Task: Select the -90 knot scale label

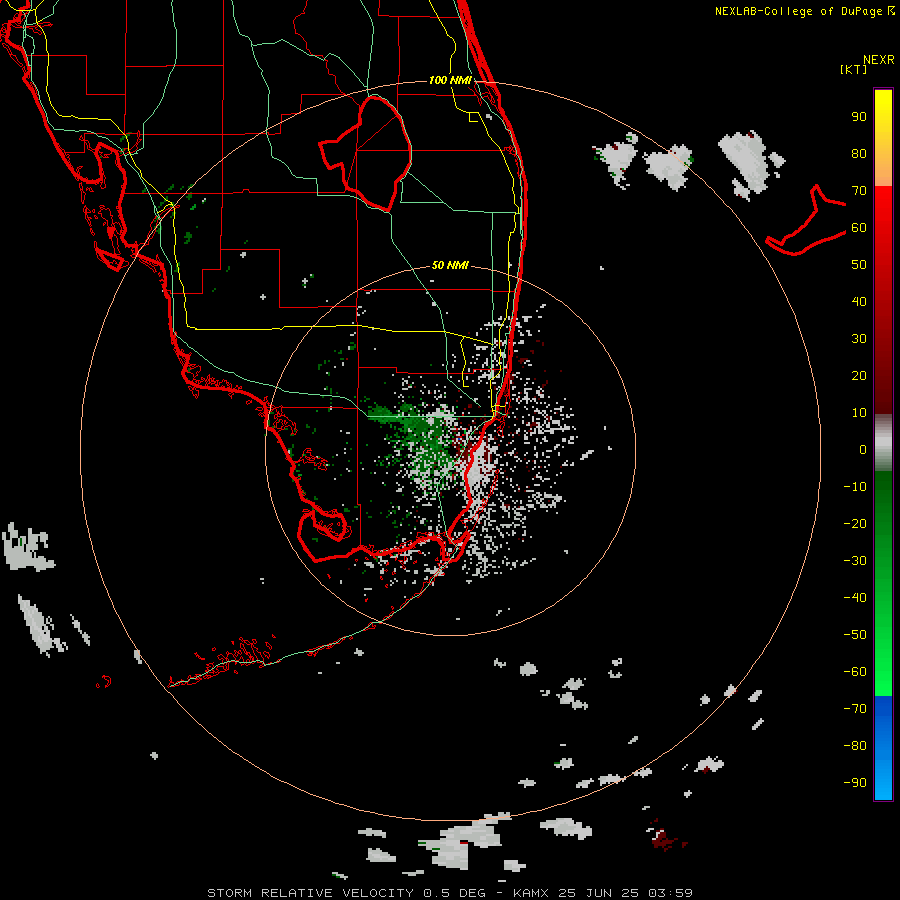Action: [855, 782]
